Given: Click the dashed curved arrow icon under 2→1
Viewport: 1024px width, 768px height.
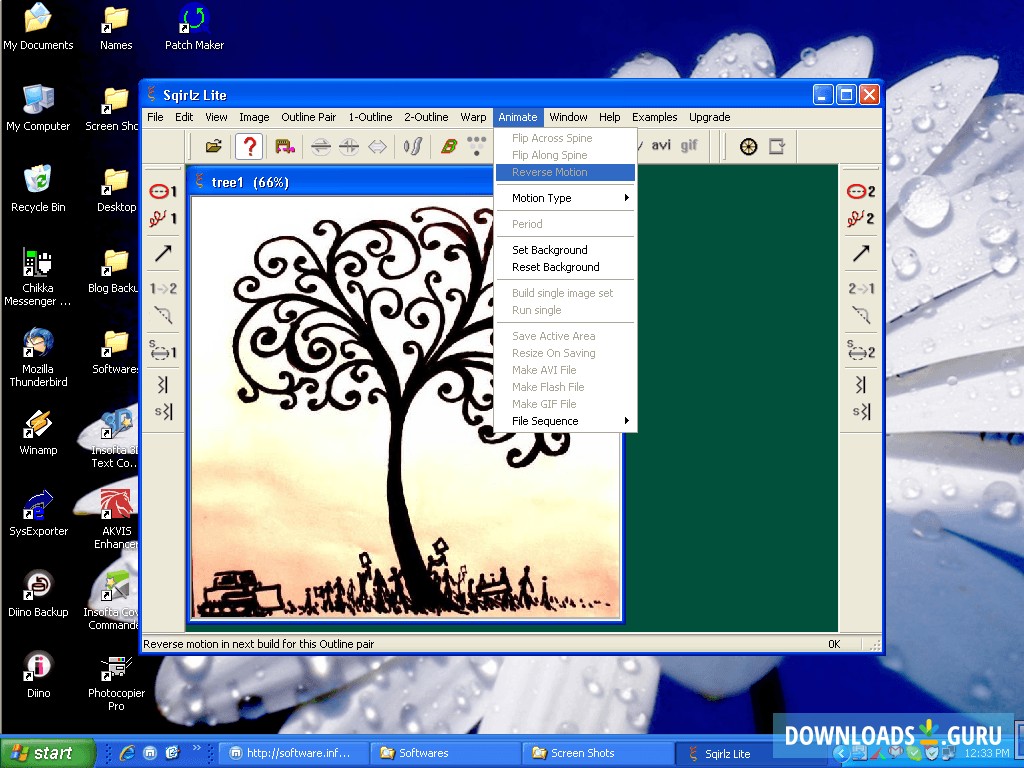Looking at the screenshot, I should point(861,315).
